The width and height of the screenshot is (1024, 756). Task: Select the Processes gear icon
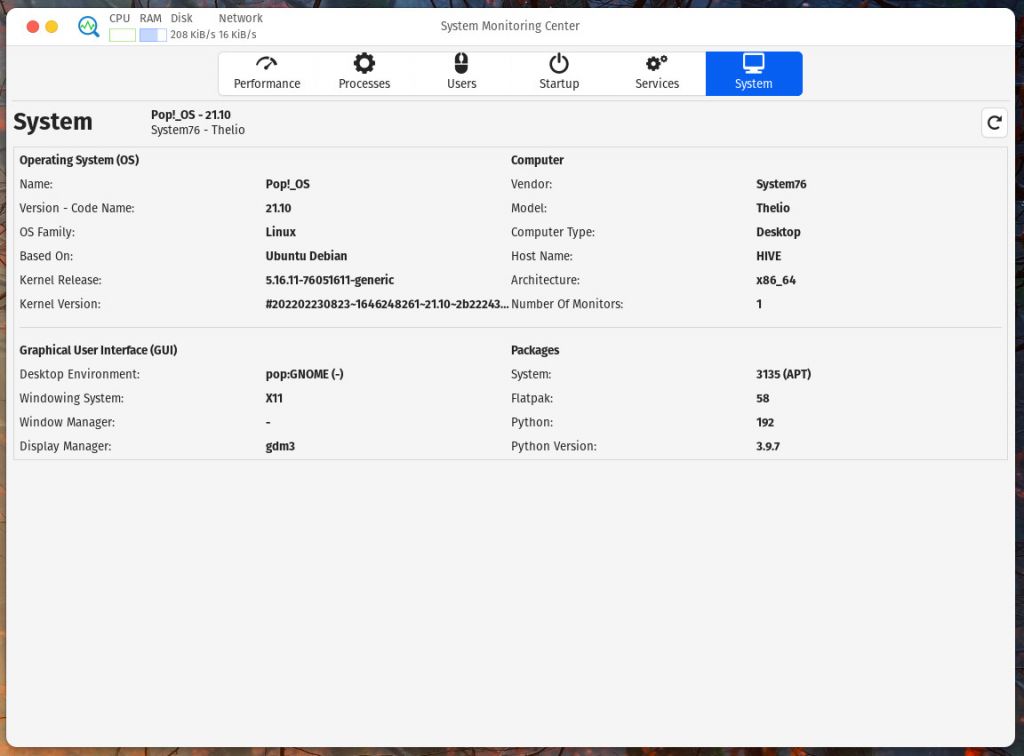(363, 62)
